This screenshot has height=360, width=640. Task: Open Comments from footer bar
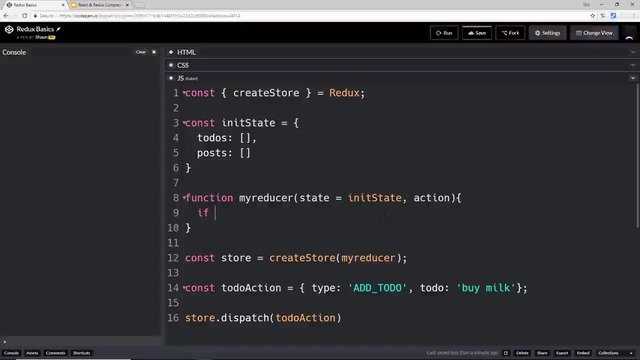[55, 353]
